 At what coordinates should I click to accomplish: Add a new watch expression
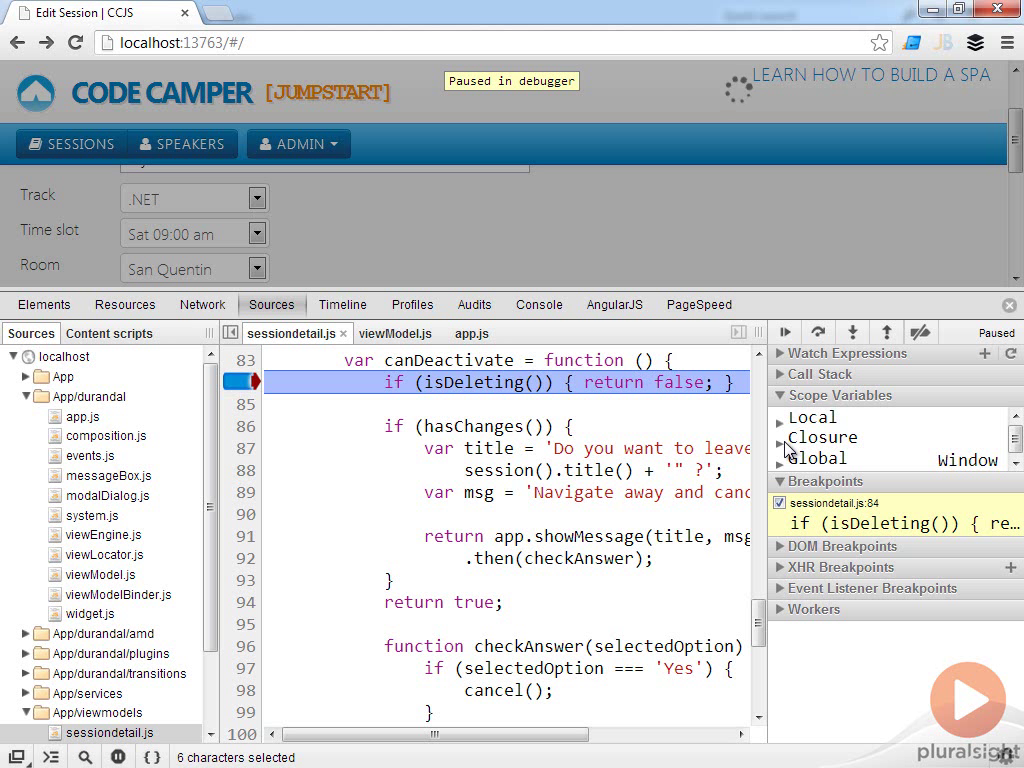985,354
